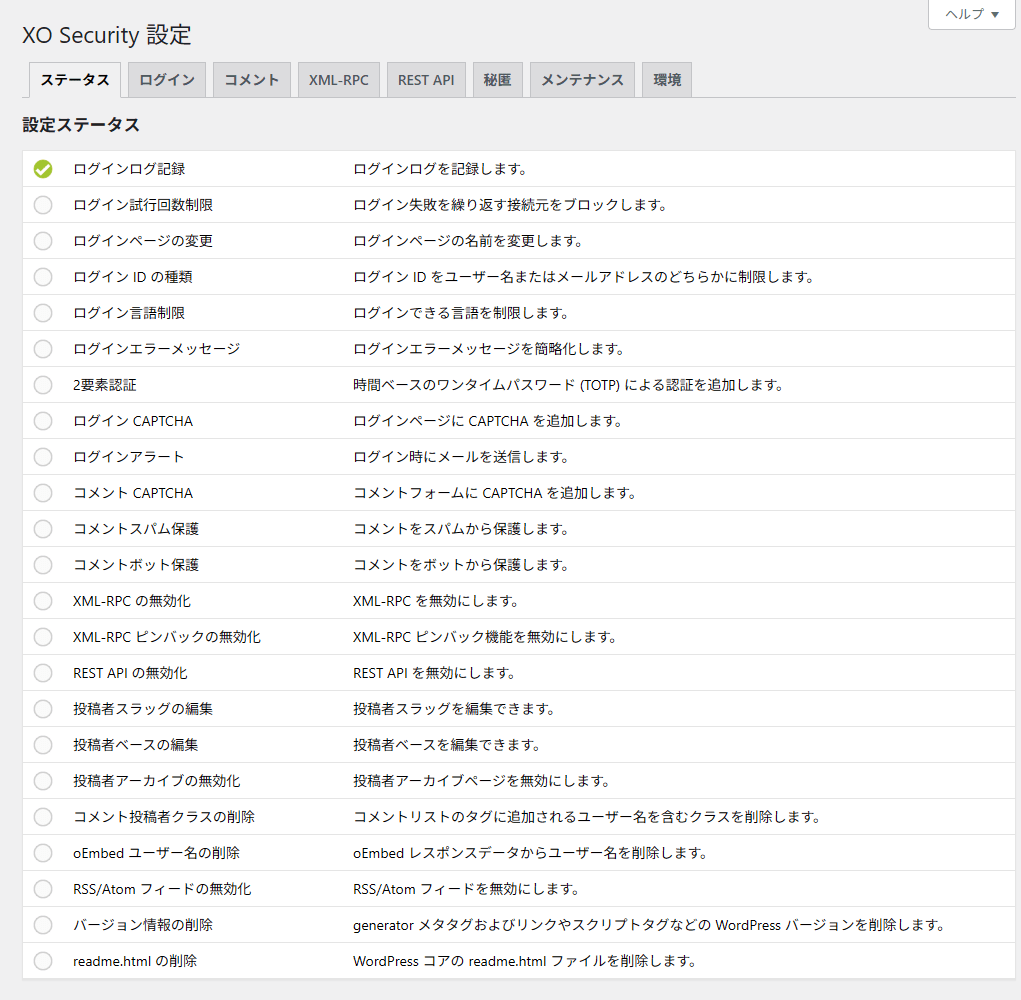Click the oEmbed ユーザー名の削除 label
The image size is (1021, 1000).
click(156, 854)
